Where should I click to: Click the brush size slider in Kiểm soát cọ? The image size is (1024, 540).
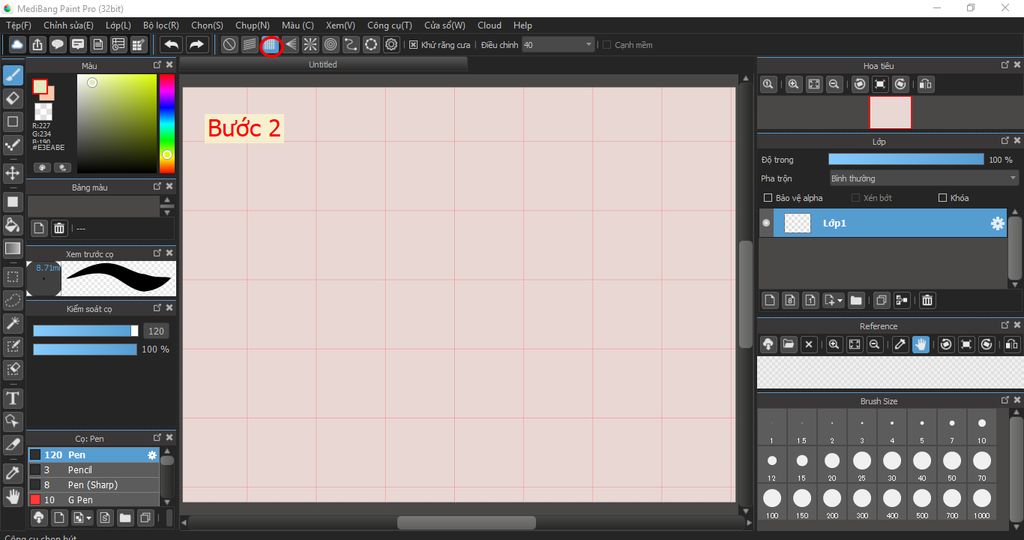tap(86, 331)
